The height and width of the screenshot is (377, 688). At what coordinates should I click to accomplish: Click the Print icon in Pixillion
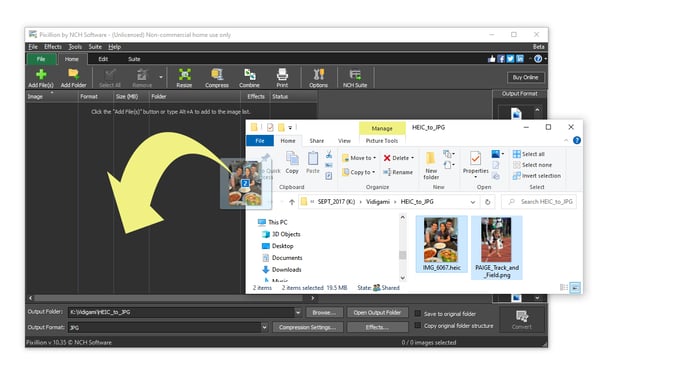pyautogui.click(x=282, y=78)
